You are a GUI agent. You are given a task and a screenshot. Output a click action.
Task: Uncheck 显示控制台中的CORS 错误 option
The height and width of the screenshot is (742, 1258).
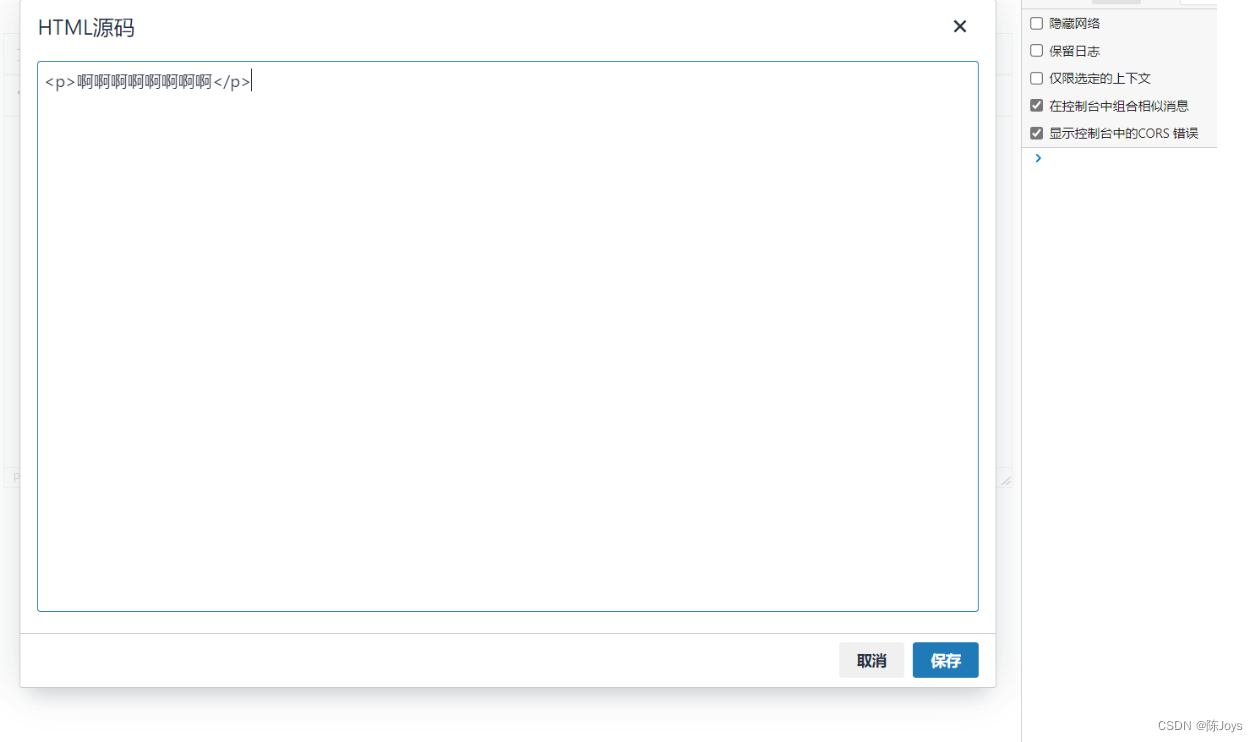[x=1035, y=131]
